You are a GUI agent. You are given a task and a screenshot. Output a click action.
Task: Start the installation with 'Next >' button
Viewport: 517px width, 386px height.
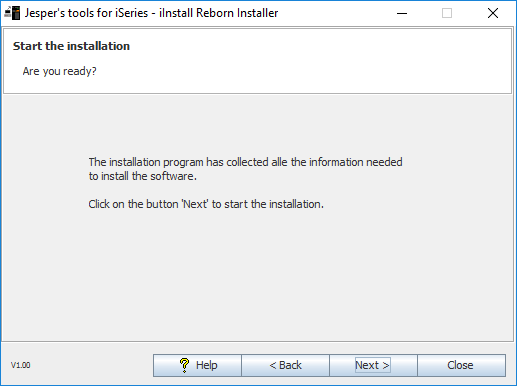click(x=373, y=365)
